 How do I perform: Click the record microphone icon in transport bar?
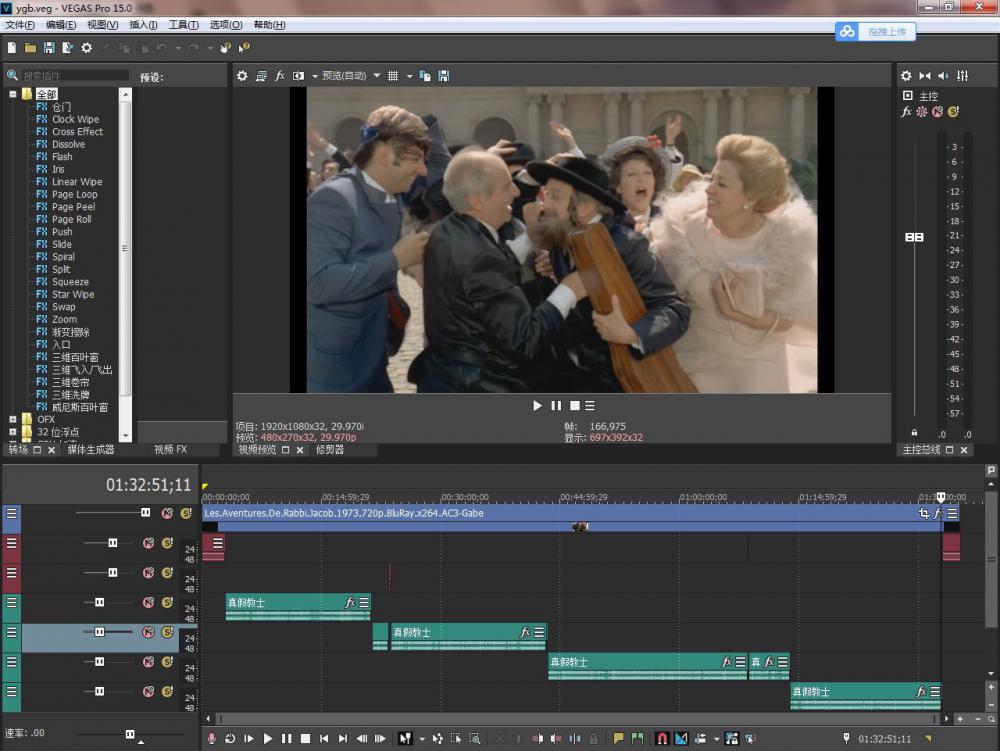pyautogui.click(x=212, y=738)
